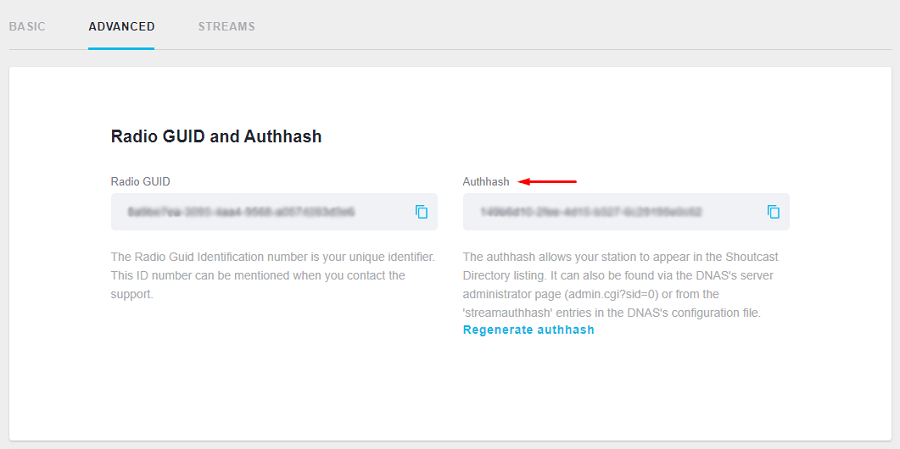
Task: Click inside the Authhash field
Action: [610, 212]
